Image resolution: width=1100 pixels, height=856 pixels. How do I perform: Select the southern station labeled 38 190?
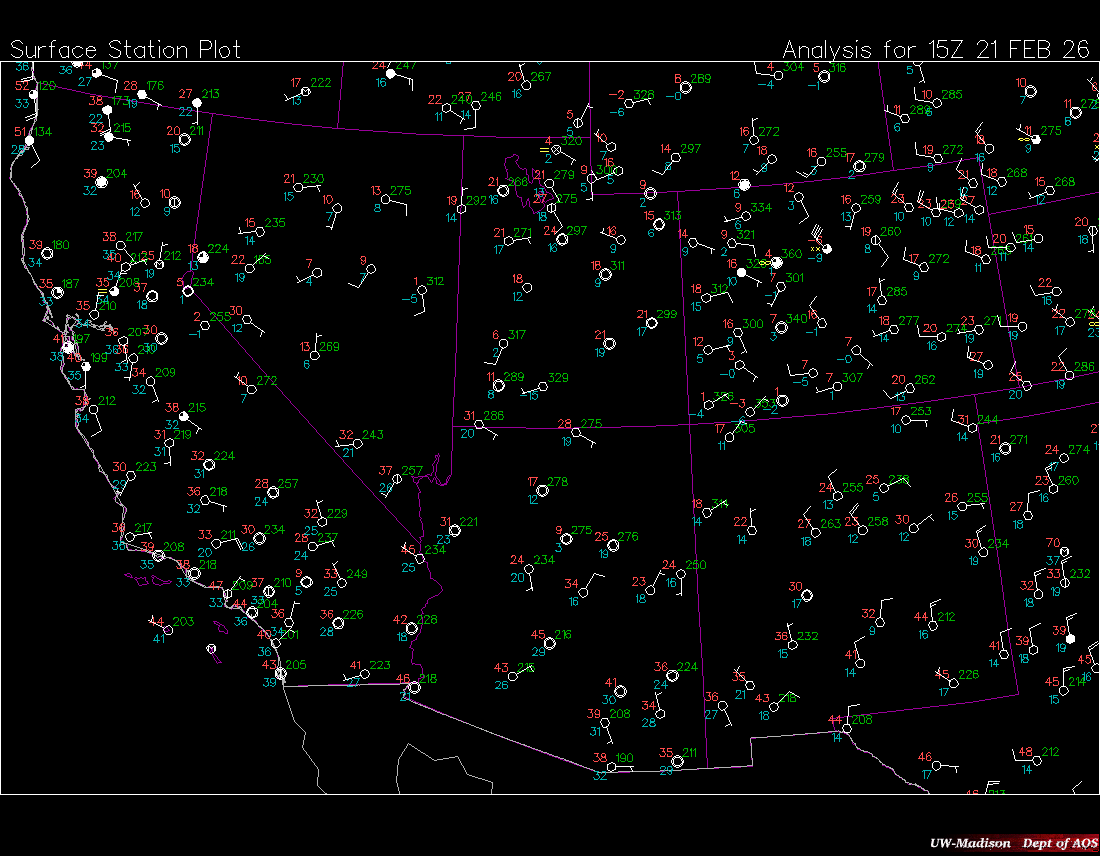(611, 766)
